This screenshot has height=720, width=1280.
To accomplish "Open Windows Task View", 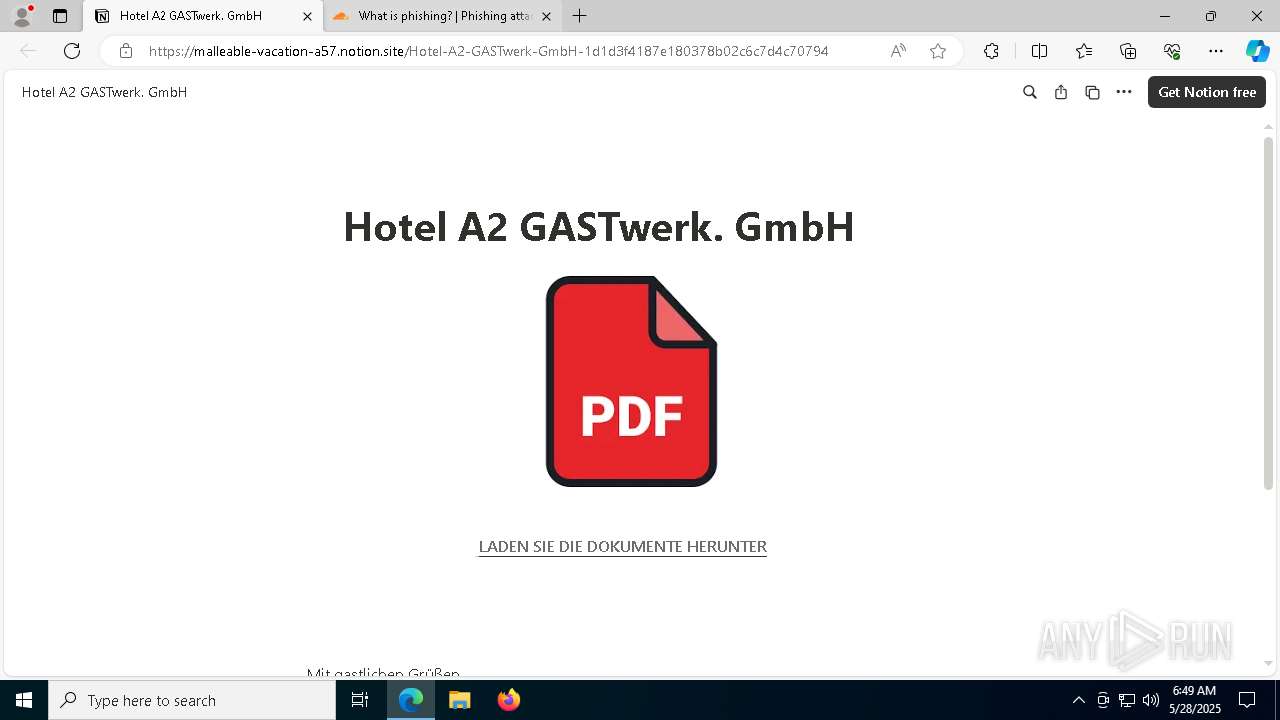I will click(x=360, y=700).
